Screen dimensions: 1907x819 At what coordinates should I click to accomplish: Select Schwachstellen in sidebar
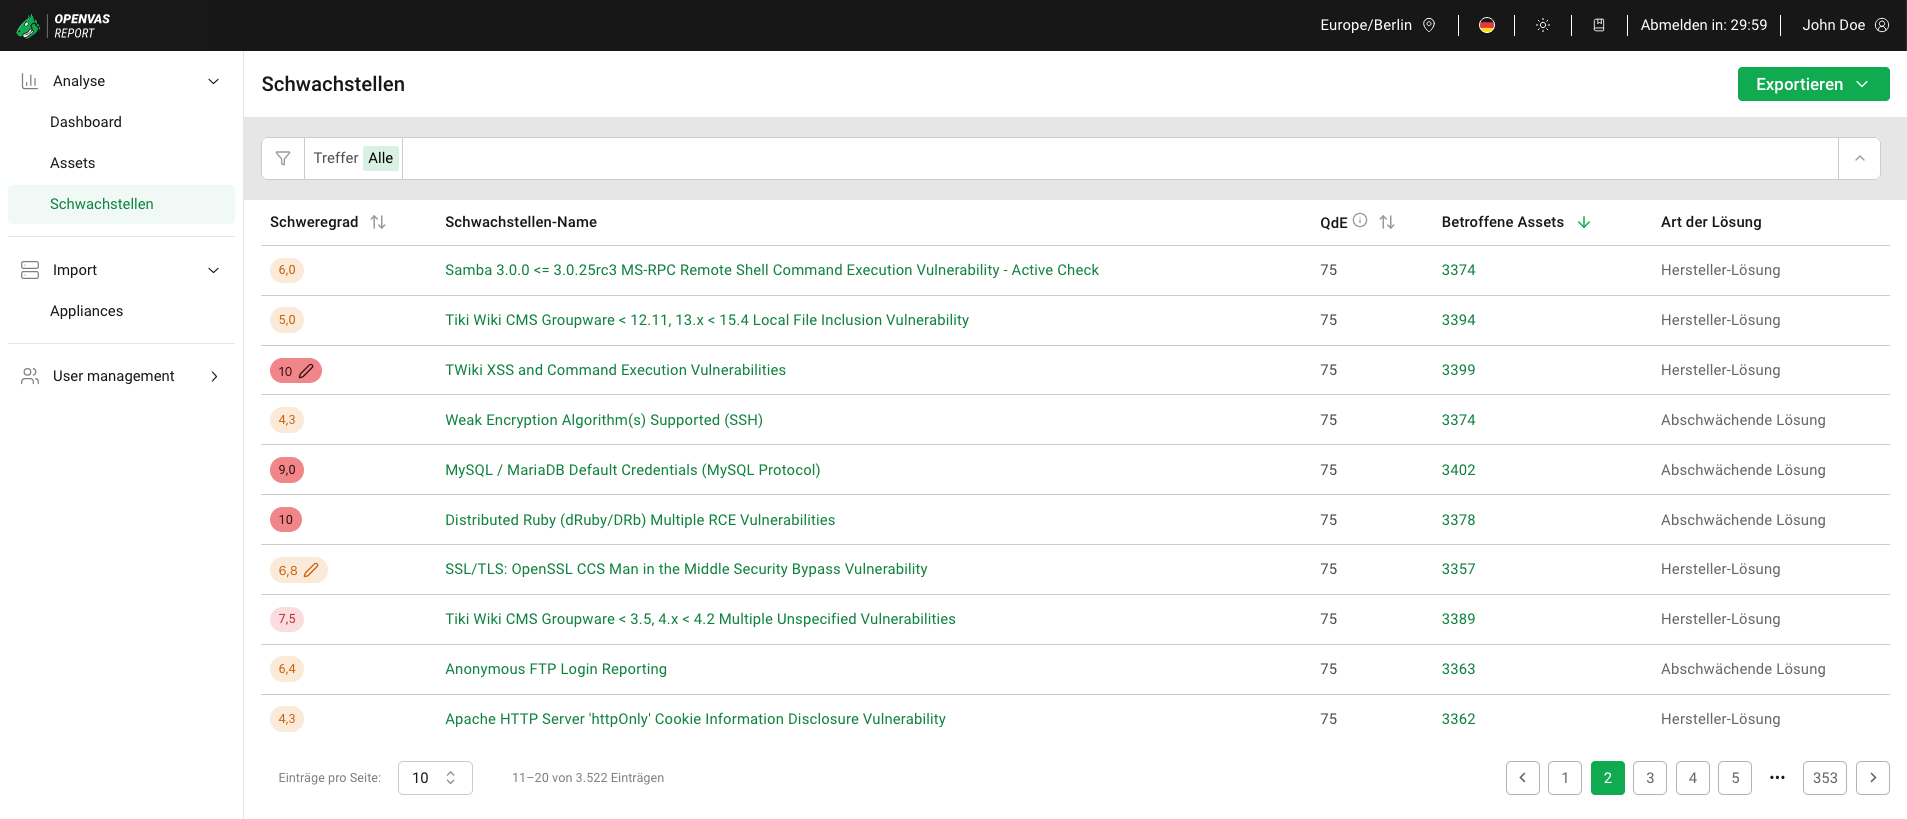pos(121,204)
